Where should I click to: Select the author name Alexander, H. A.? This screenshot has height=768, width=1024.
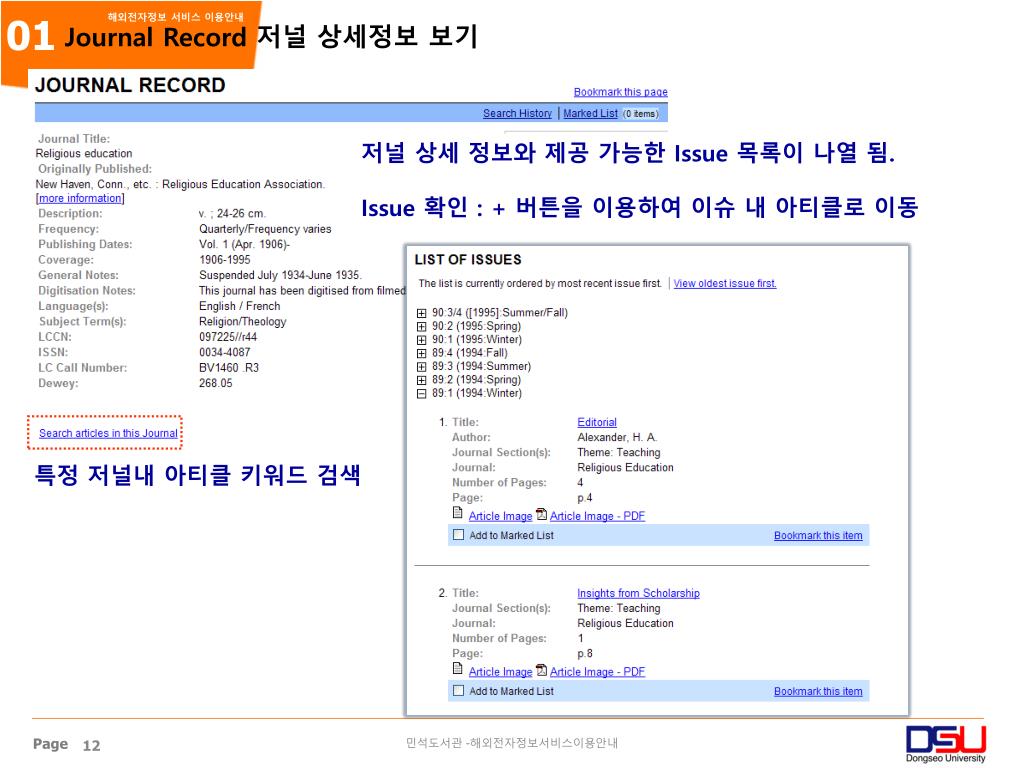(x=617, y=438)
